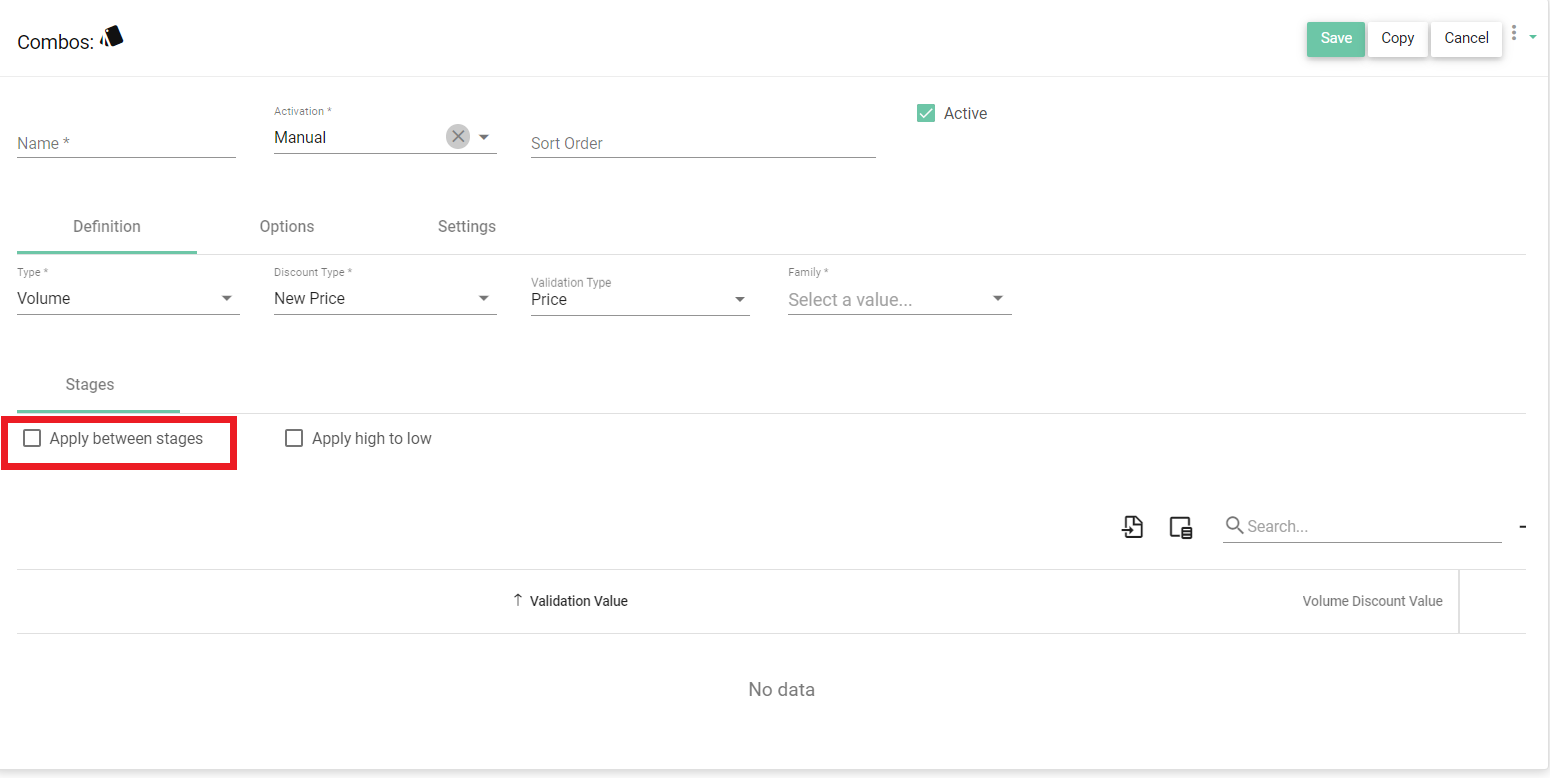Open the Settings tab
The image size is (1550, 778).
pos(466,226)
